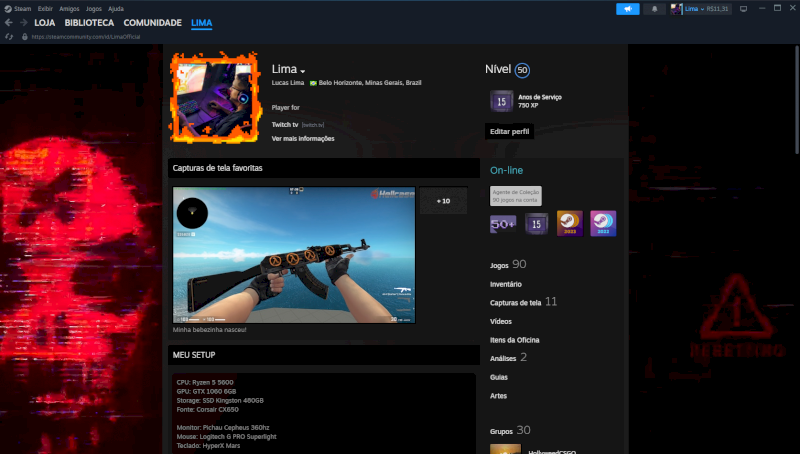The image size is (800, 454).
Task: Open the Steam 2022 purple badge
Action: click(602, 223)
